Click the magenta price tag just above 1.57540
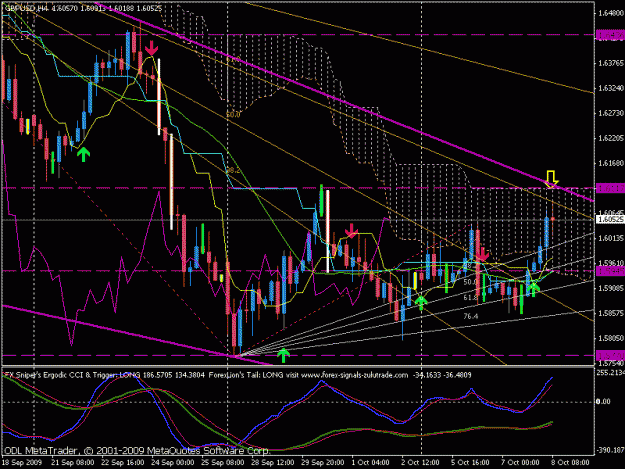The image size is (625, 469). pos(610,355)
